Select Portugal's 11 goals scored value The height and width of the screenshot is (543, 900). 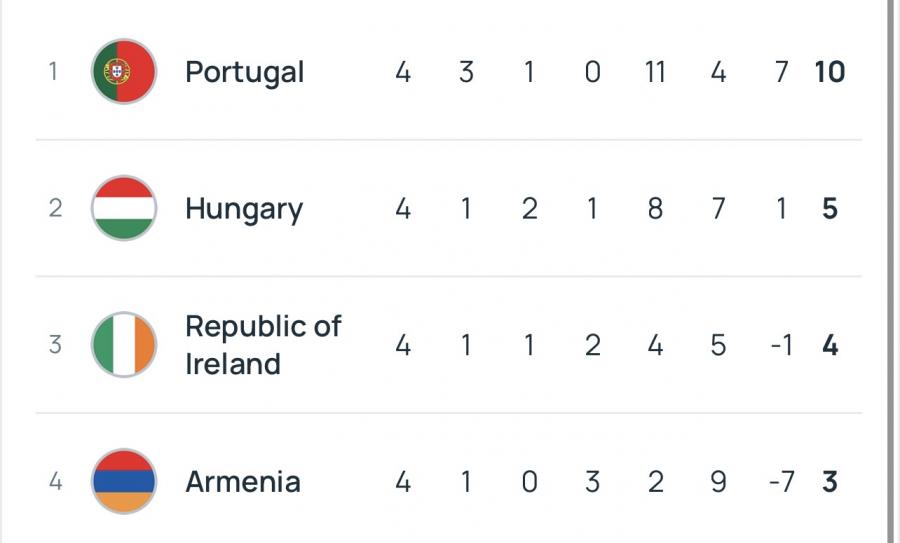(654, 72)
